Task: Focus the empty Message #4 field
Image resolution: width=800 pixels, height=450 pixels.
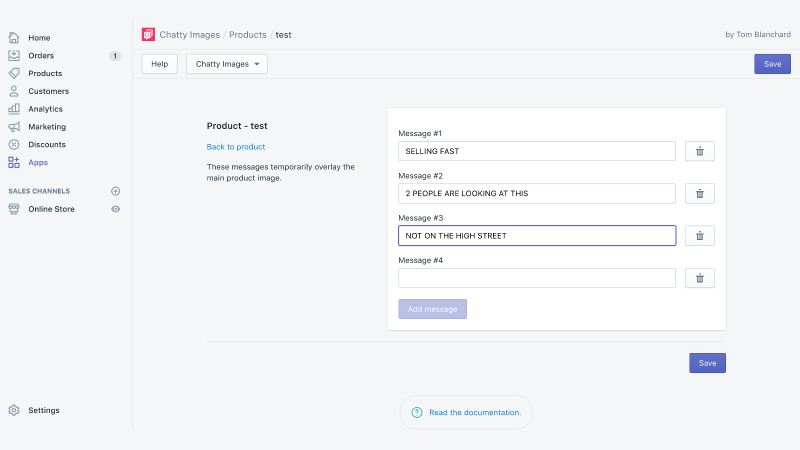Action: (x=537, y=278)
